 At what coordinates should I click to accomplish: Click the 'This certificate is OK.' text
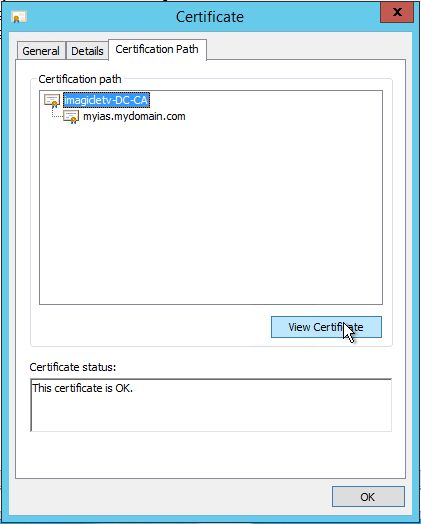coord(83,388)
